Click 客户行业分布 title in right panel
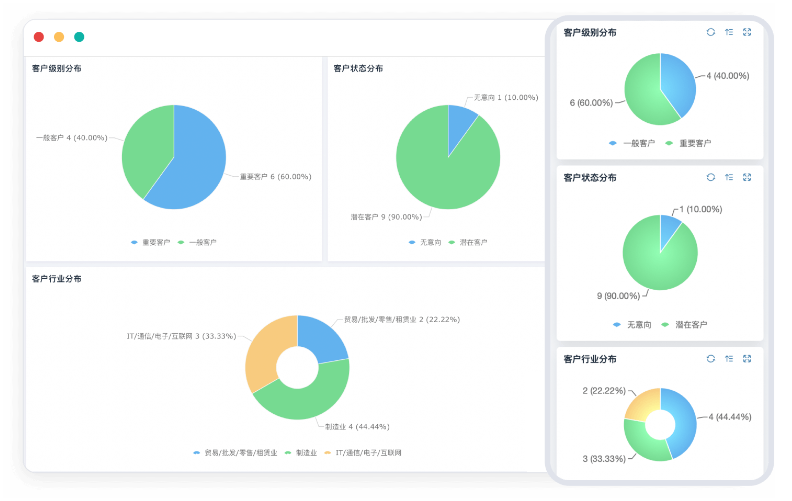Image resolution: width=792 pixels, height=501 pixels. tap(590, 359)
